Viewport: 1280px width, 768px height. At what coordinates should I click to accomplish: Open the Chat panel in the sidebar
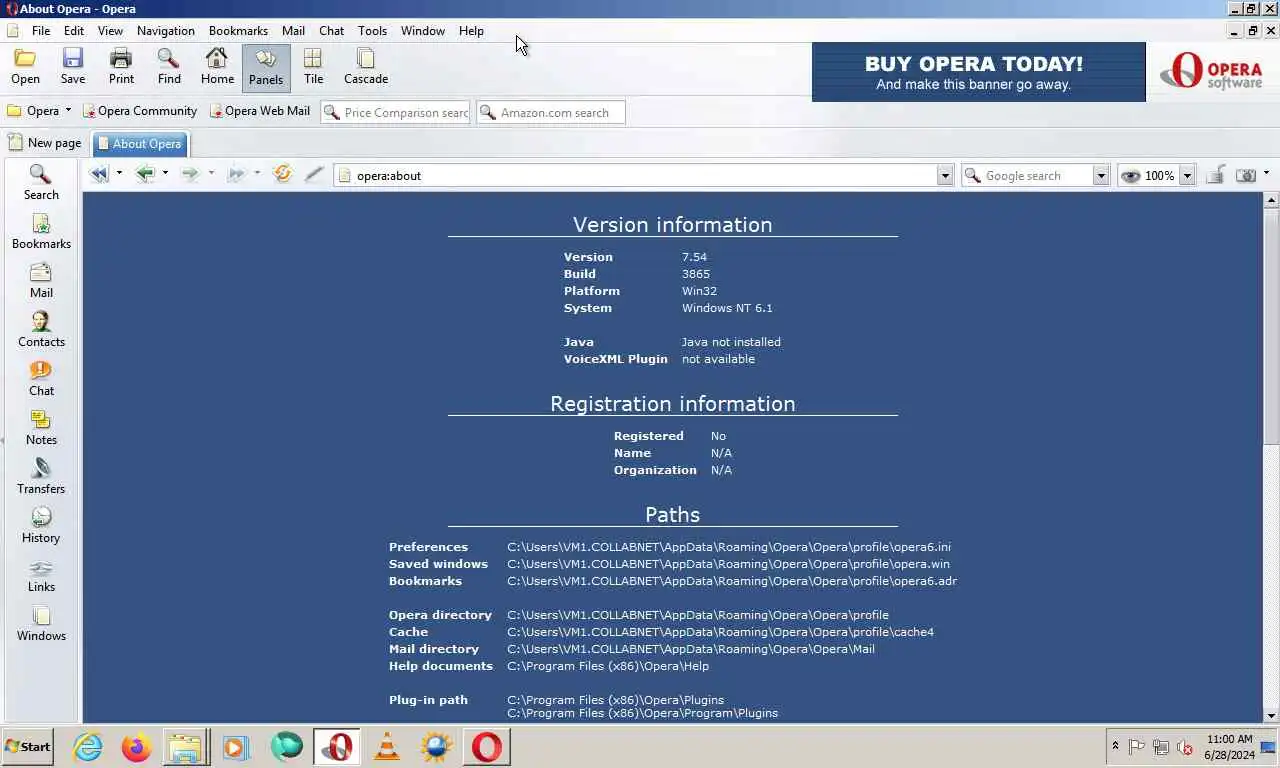[41, 379]
